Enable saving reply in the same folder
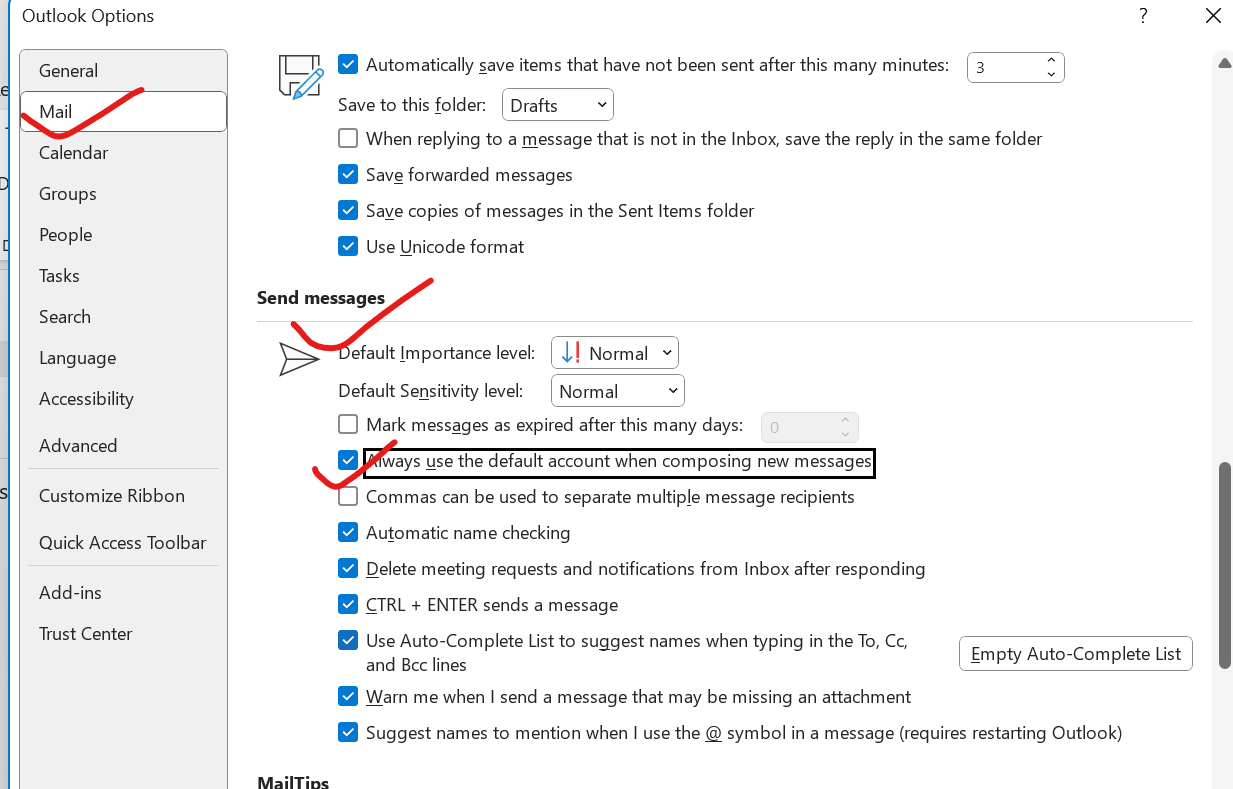Viewport: 1233px width, 789px height. [x=348, y=139]
